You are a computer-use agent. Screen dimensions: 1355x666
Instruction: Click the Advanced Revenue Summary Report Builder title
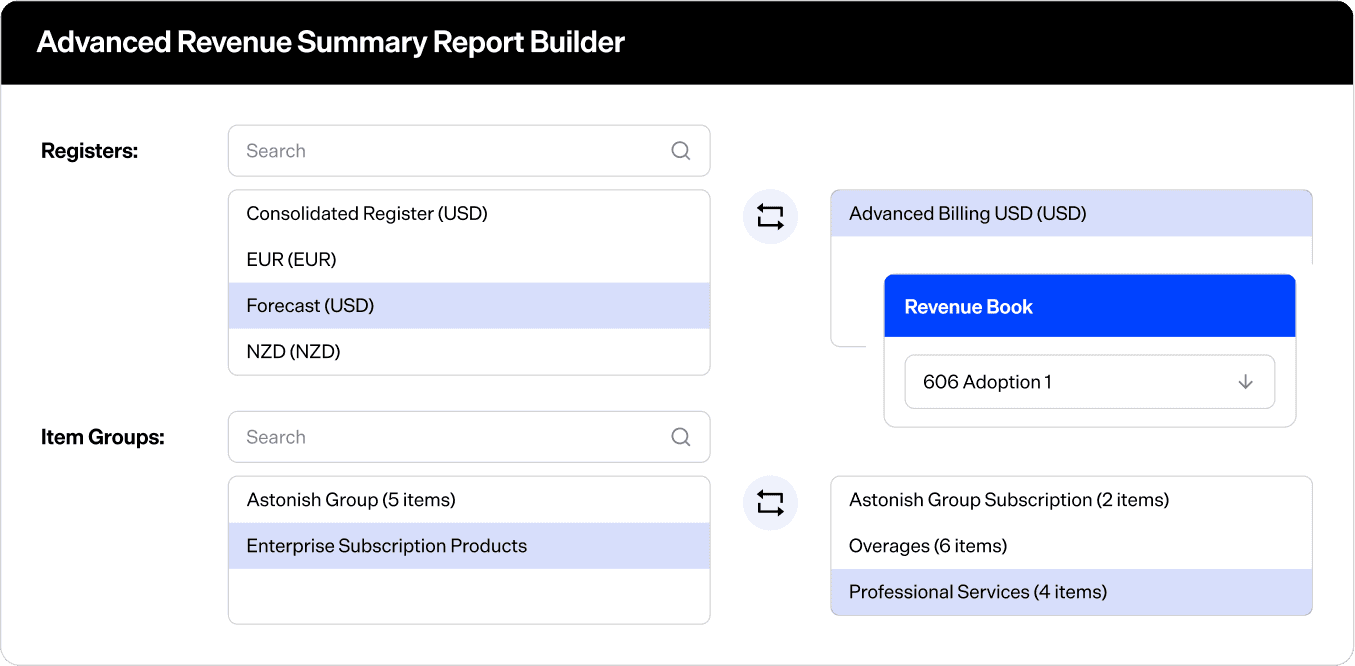[x=331, y=43]
